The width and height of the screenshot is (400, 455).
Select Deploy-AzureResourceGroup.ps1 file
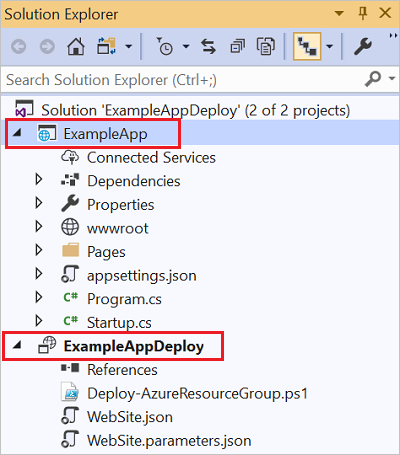coord(197,394)
